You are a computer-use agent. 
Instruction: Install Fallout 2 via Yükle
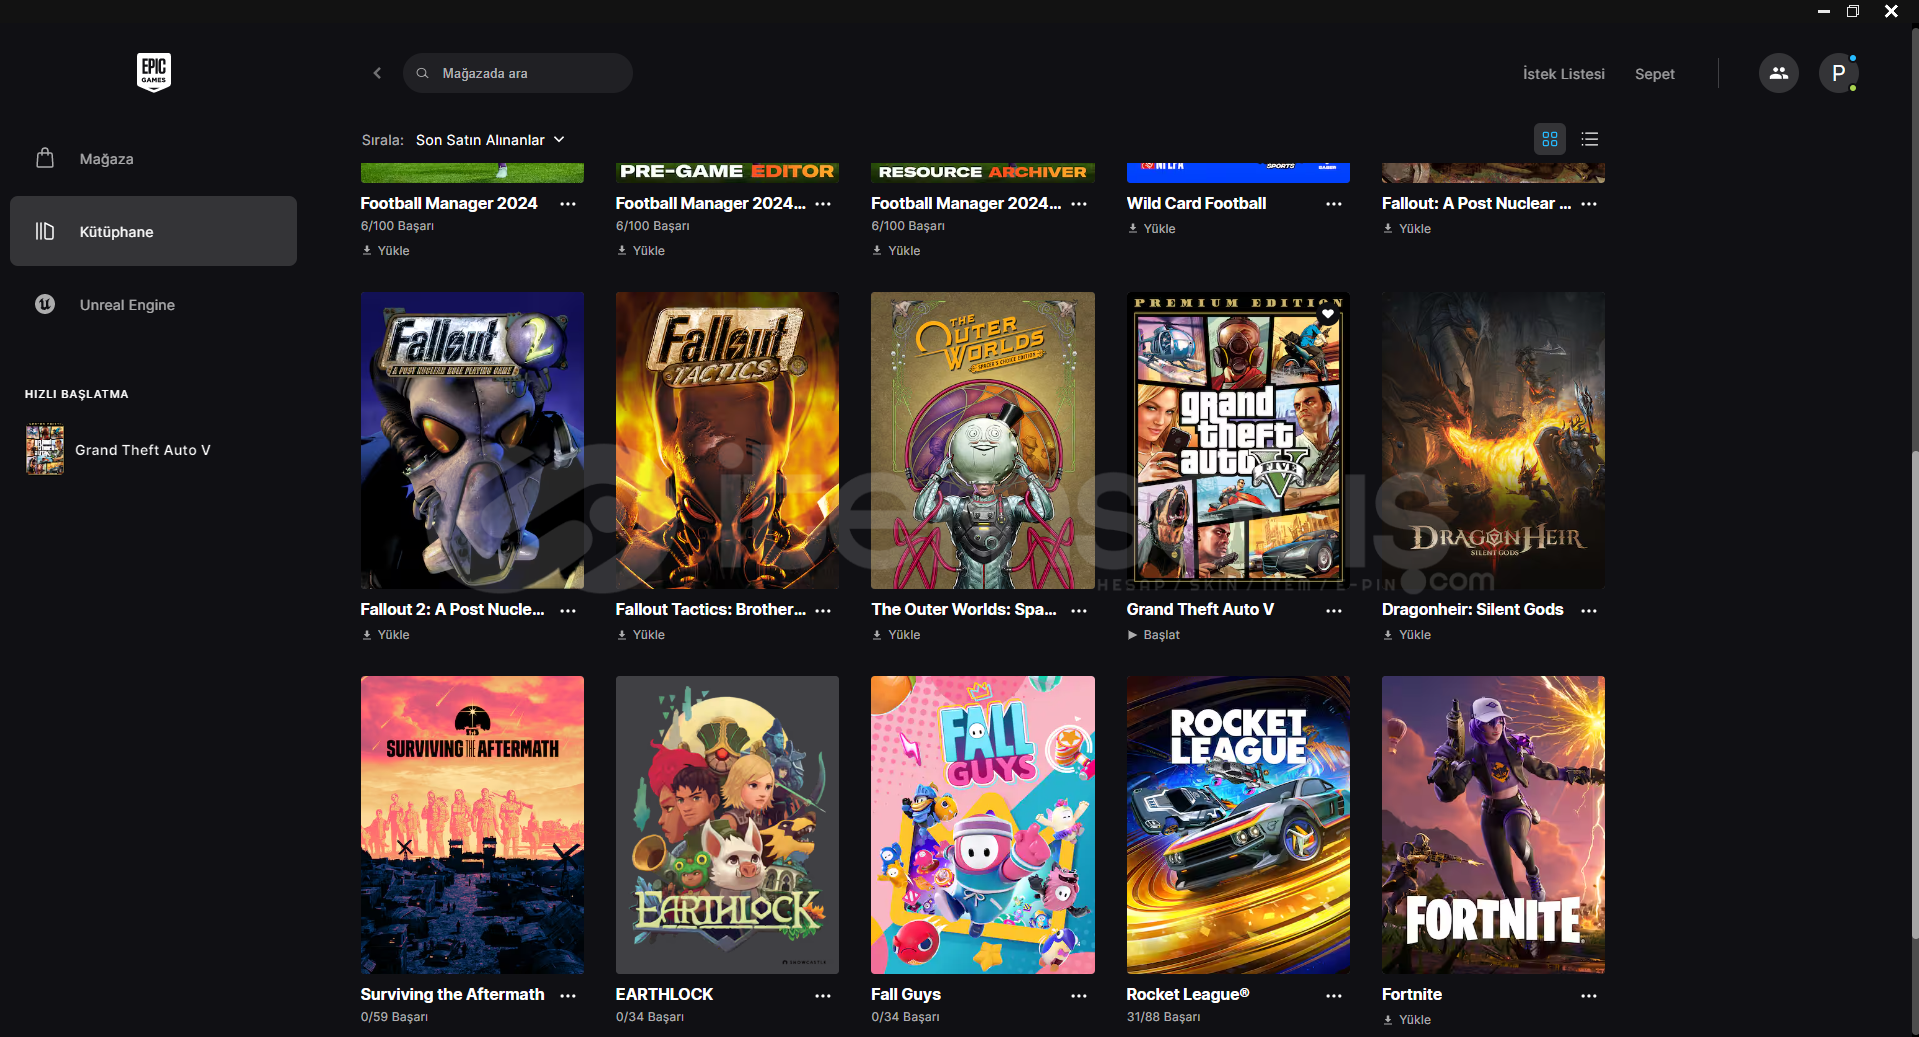coord(386,635)
